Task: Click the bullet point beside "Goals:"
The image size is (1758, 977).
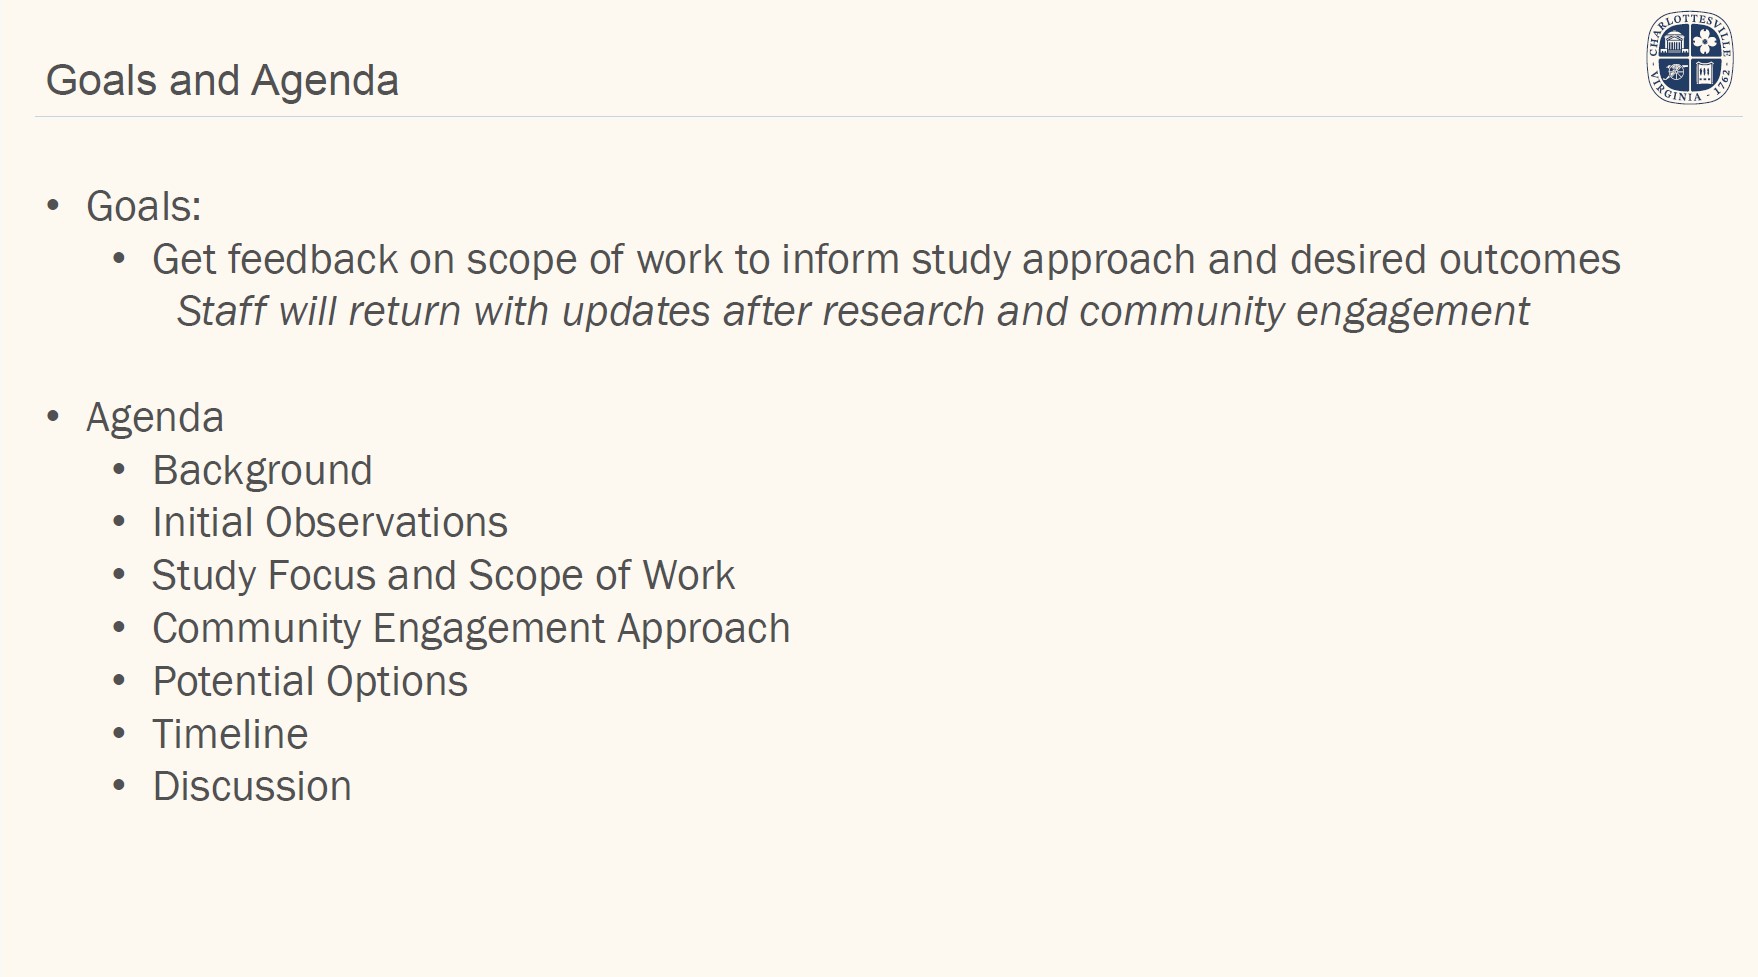Action: coord(54,207)
